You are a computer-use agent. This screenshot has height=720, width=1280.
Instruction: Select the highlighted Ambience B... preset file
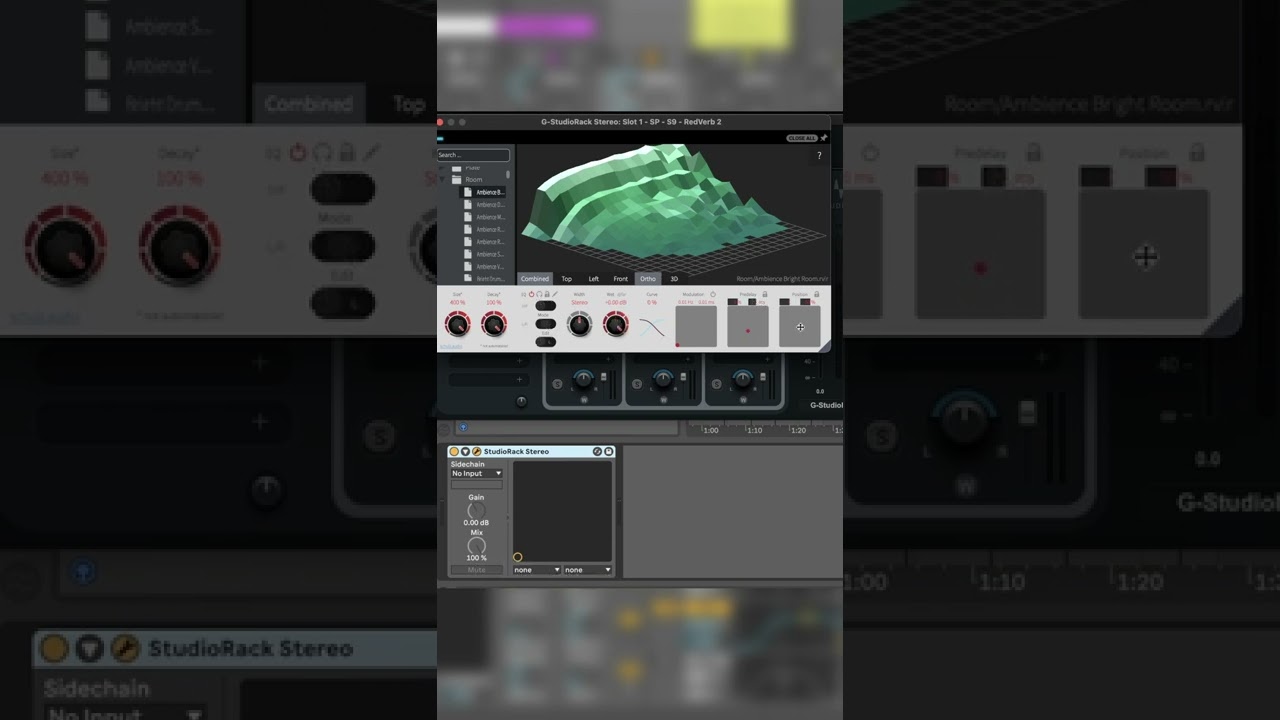click(483, 192)
